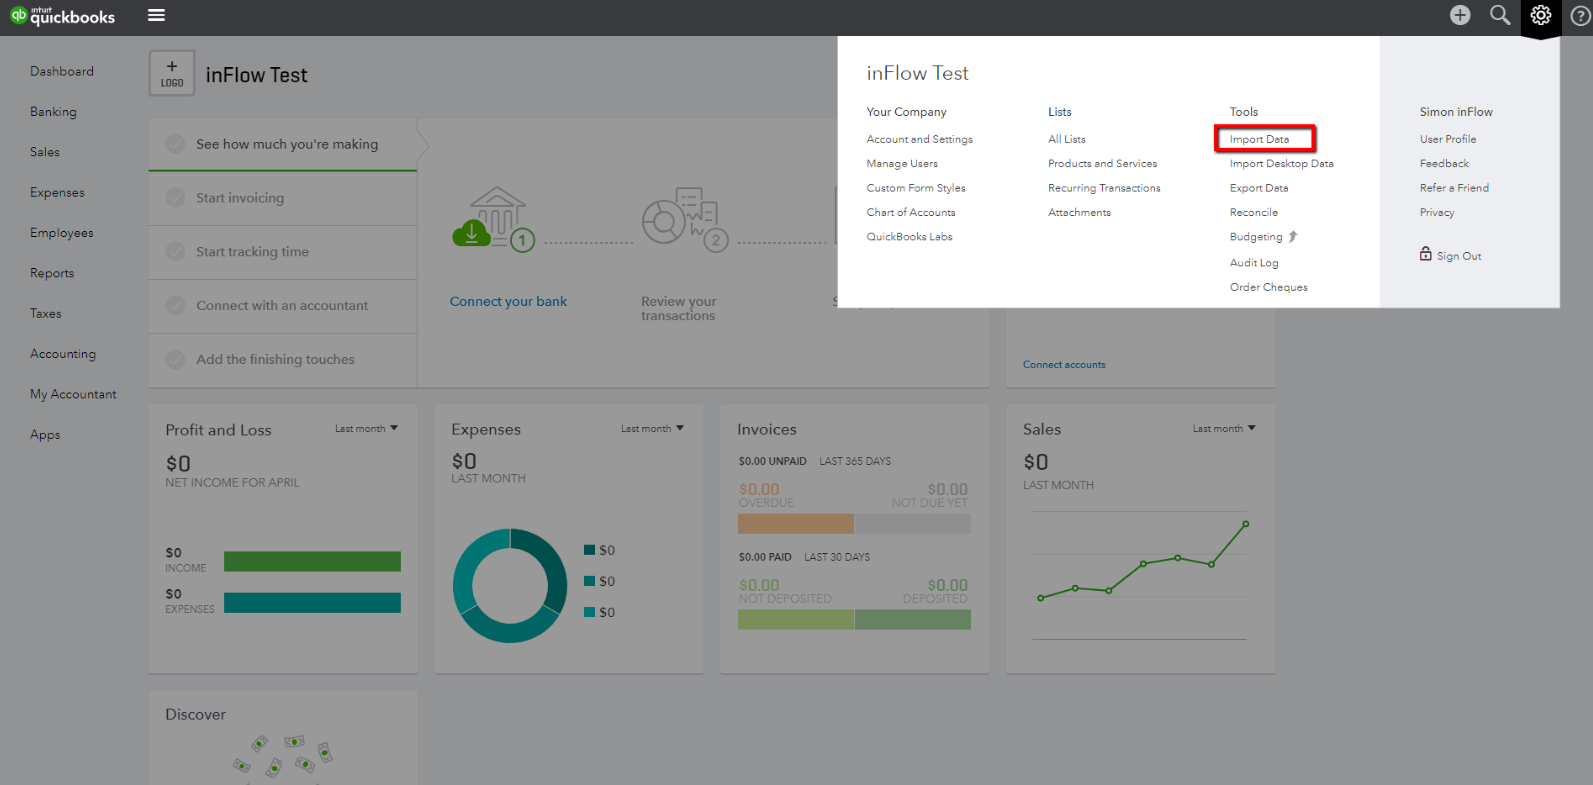Click the review transactions step 2 icon
1593x785 pixels.
tap(685, 219)
